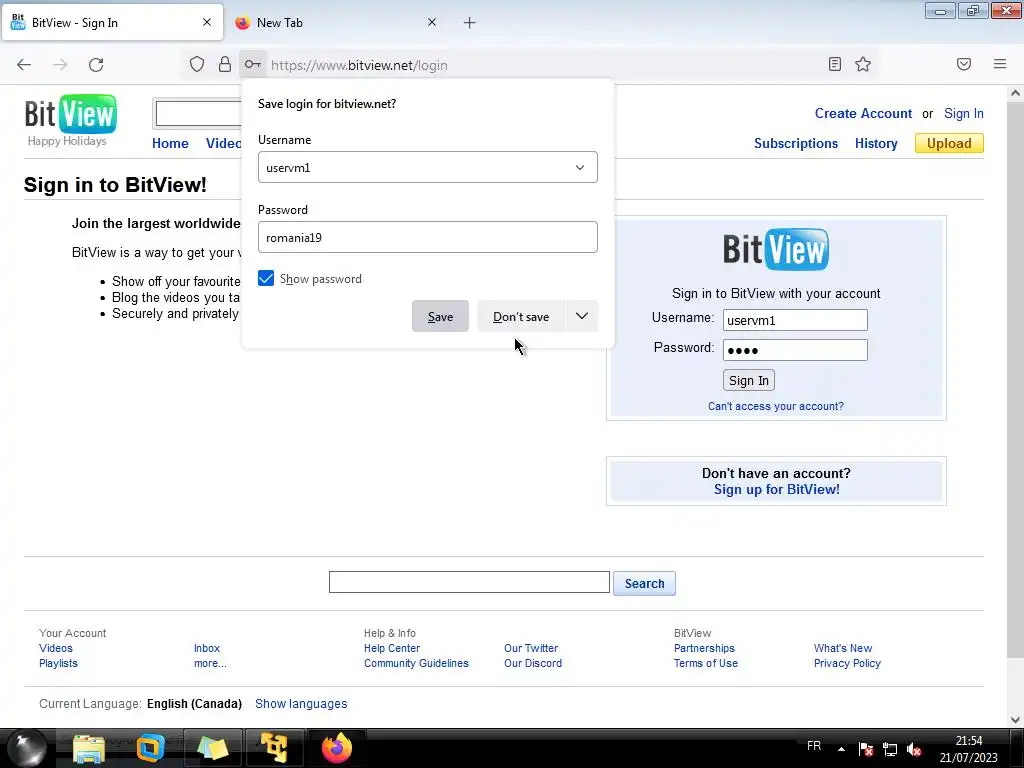Viewport: 1024px width, 768px height.
Task: Click the footer more... link
Action: coord(210,663)
